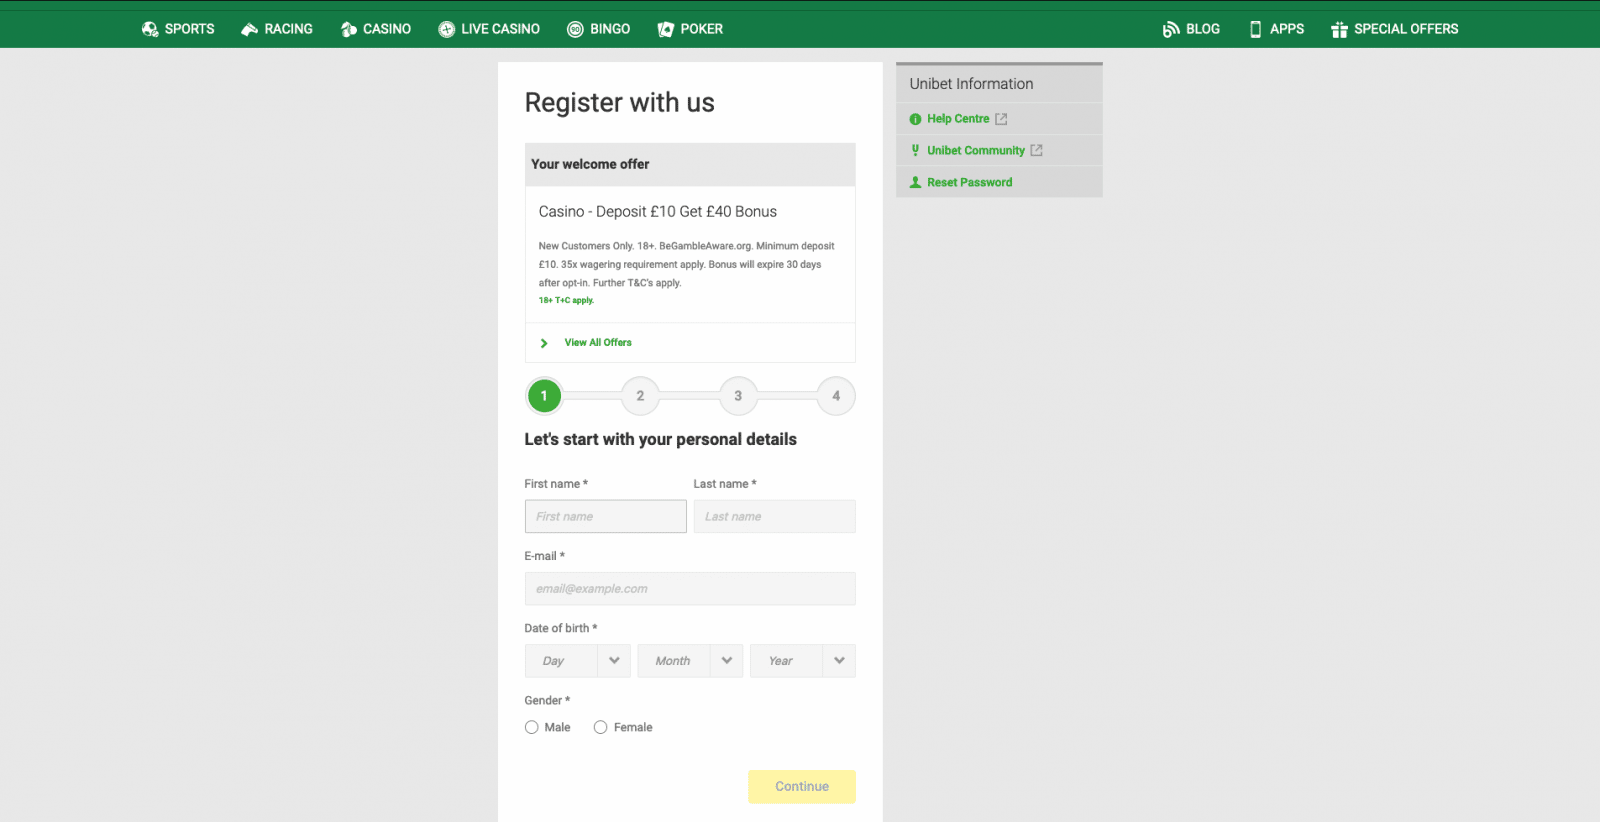Click the Special Offers gift icon

click(1339, 29)
